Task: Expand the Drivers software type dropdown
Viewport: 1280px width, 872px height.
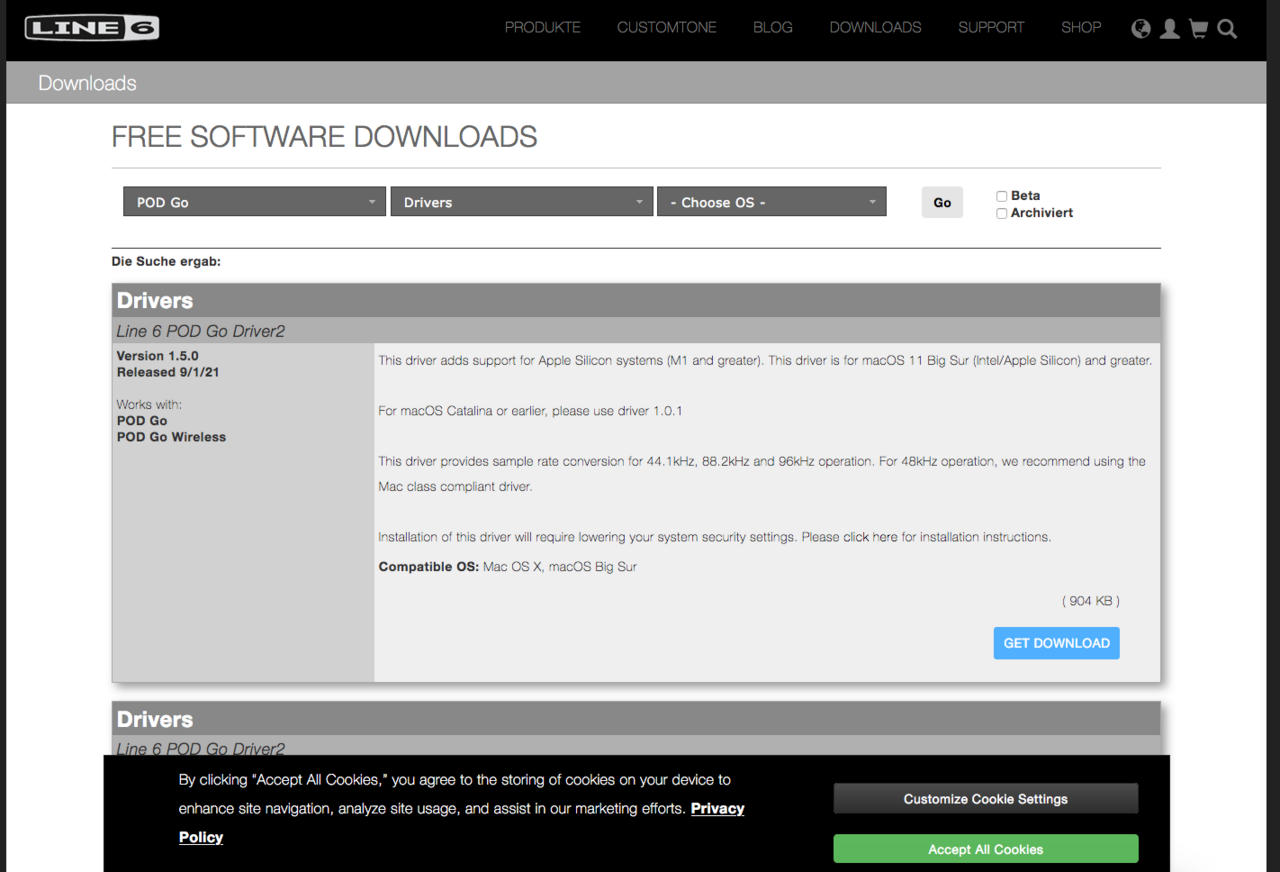Action: pyautogui.click(x=521, y=202)
